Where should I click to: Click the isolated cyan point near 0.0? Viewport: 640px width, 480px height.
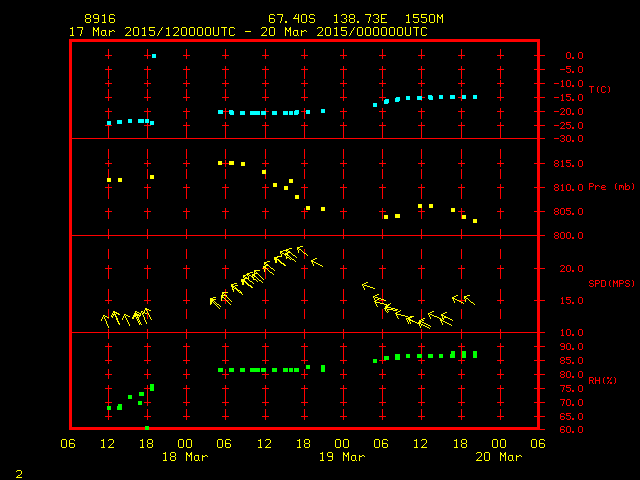pyautogui.click(x=153, y=56)
